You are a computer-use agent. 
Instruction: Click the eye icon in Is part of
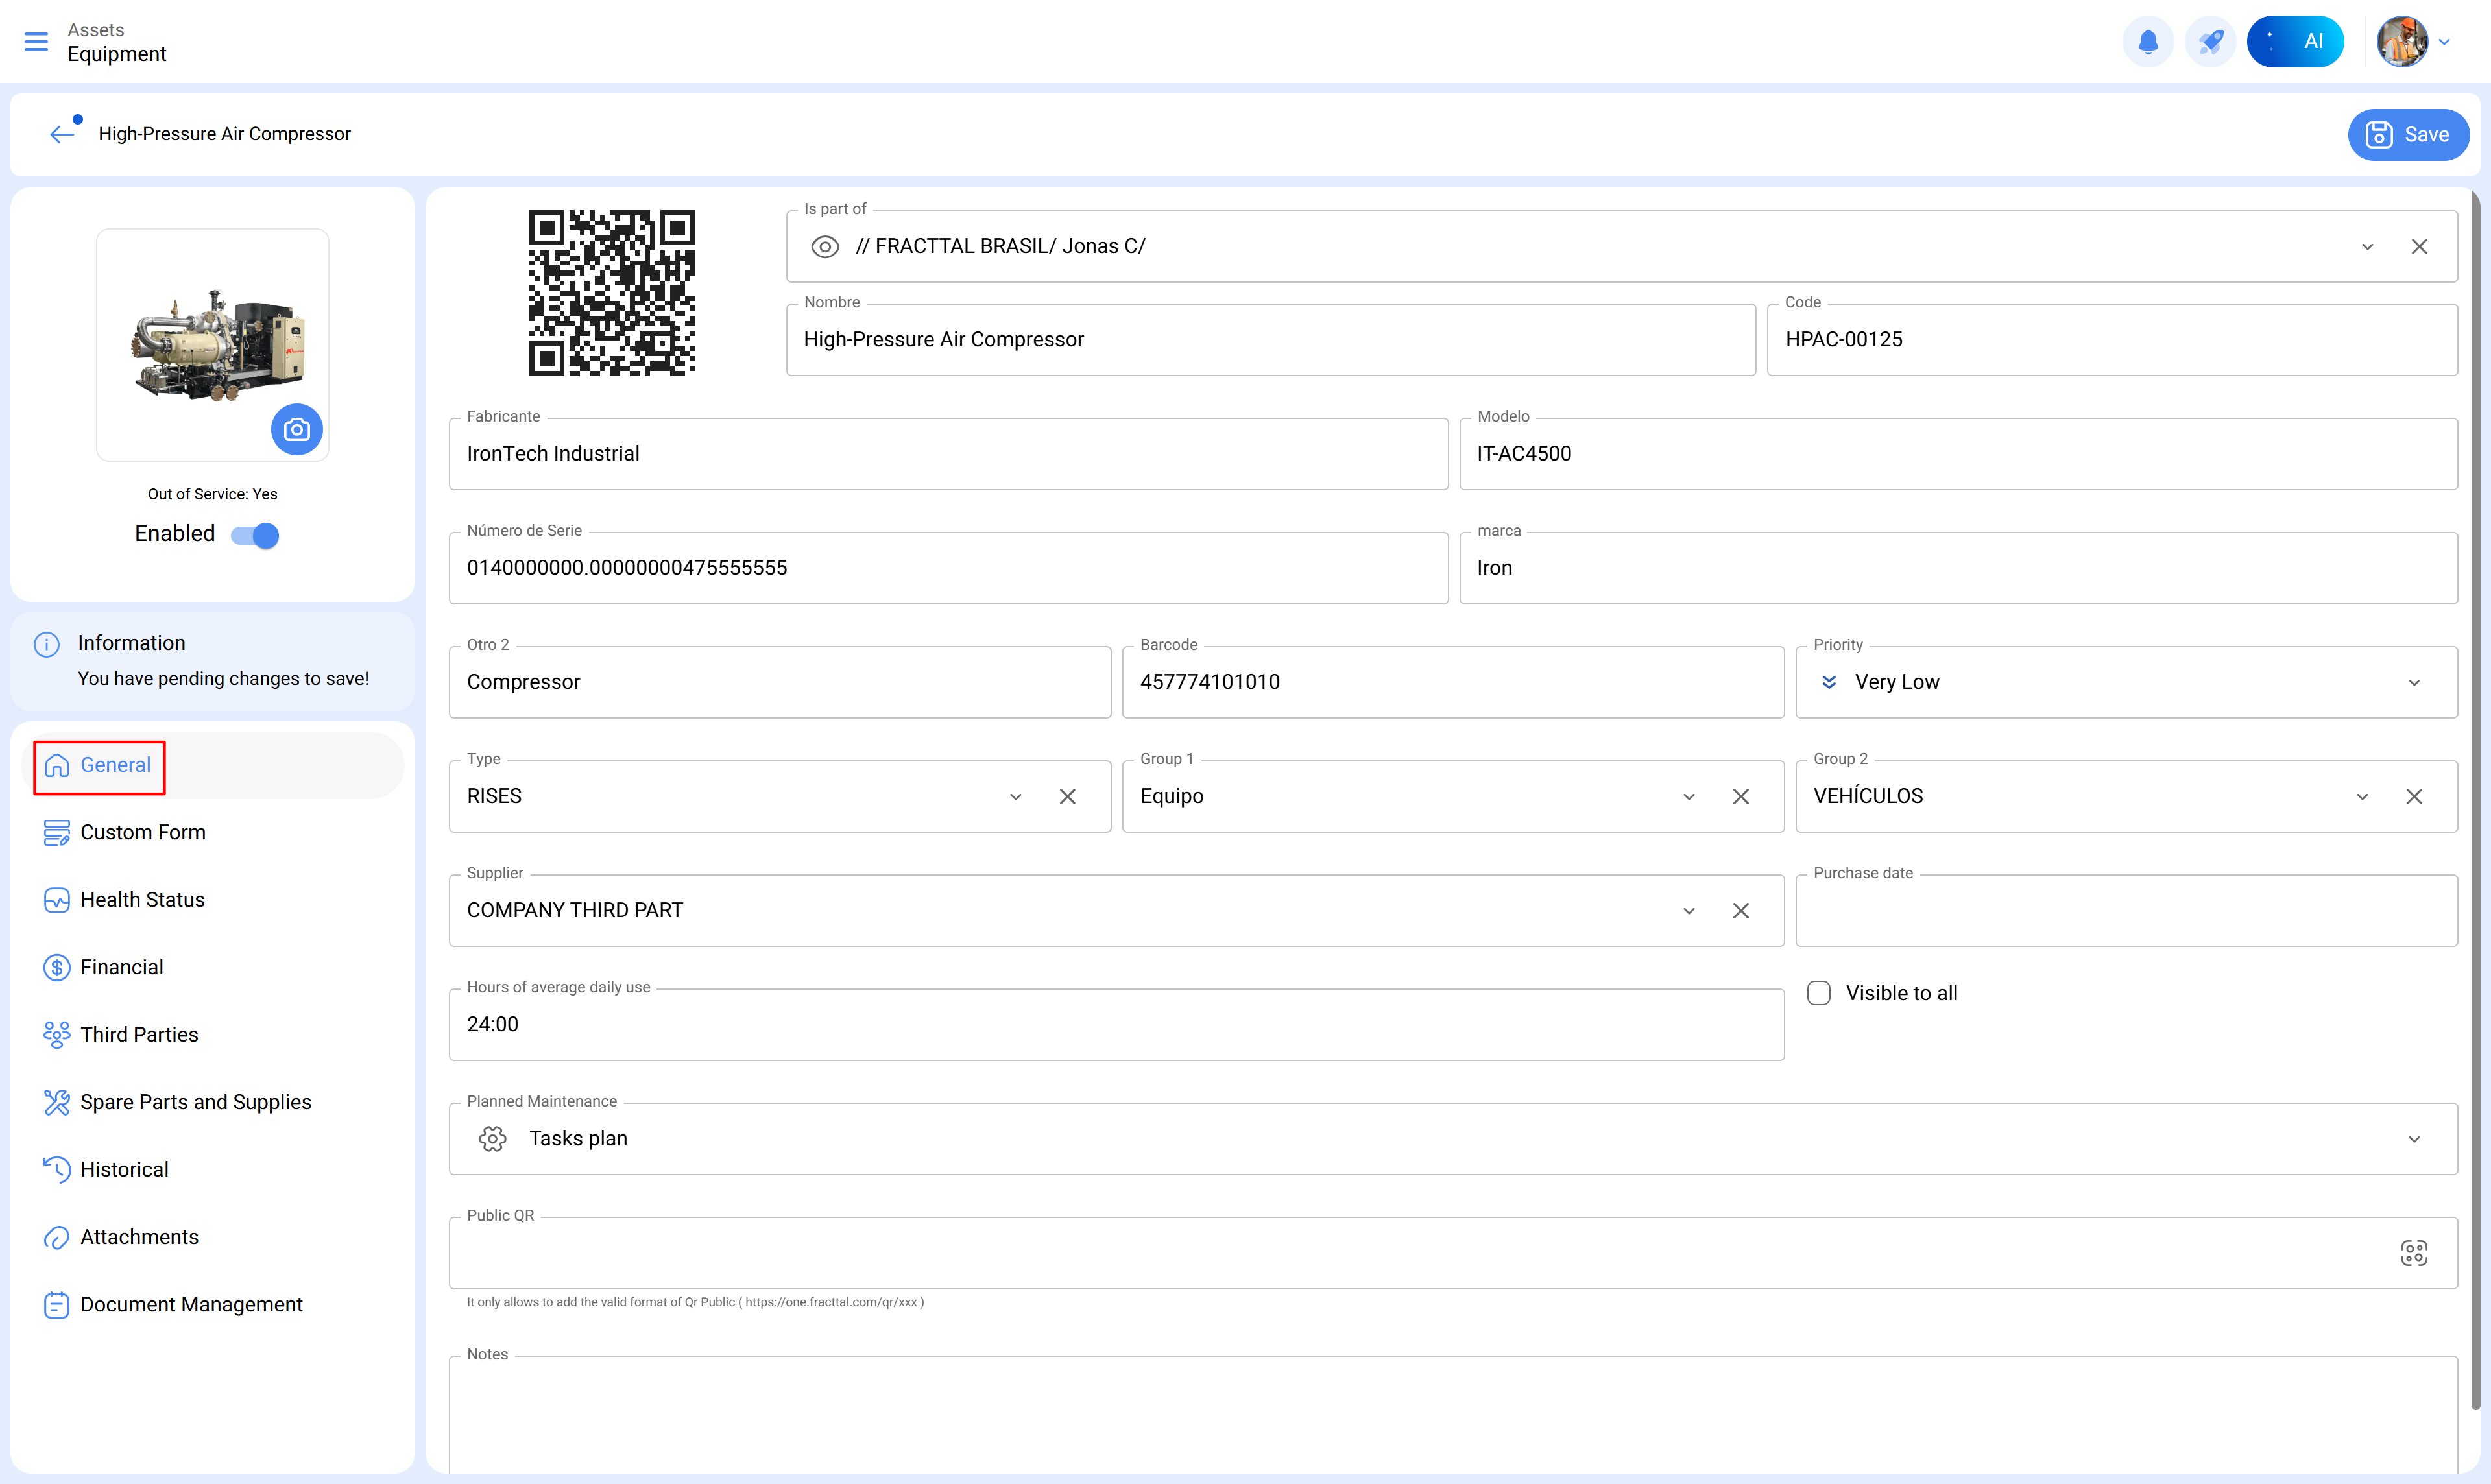click(x=825, y=247)
